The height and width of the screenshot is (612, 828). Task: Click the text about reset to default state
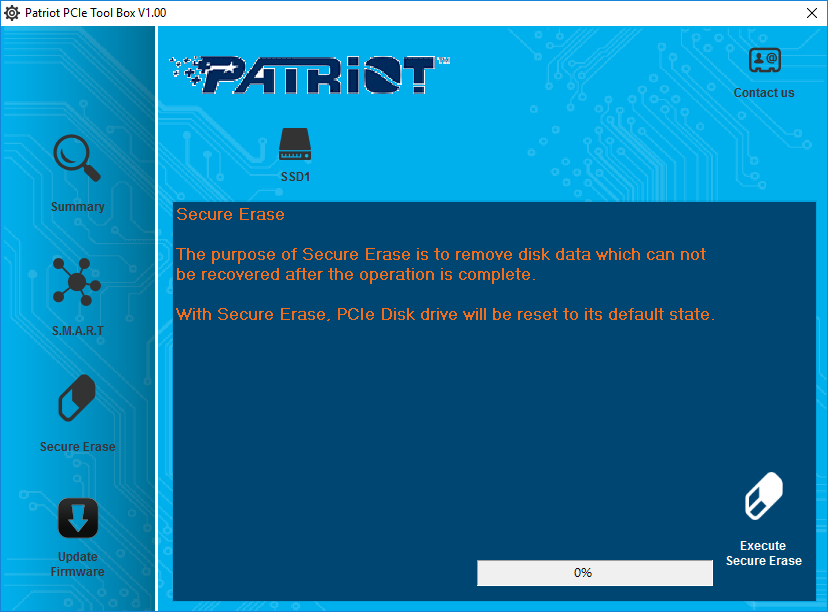click(445, 314)
